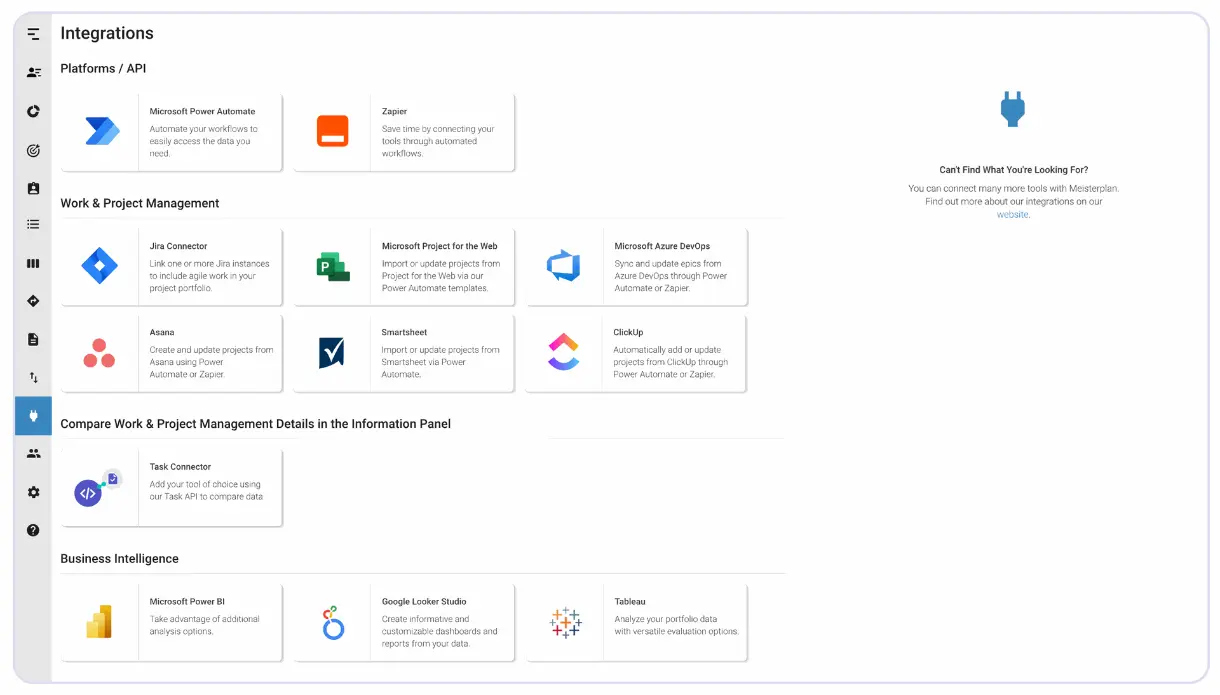Expand the sidebar hamburger menu
The height and width of the screenshot is (695, 1220).
[x=33, y=34]
